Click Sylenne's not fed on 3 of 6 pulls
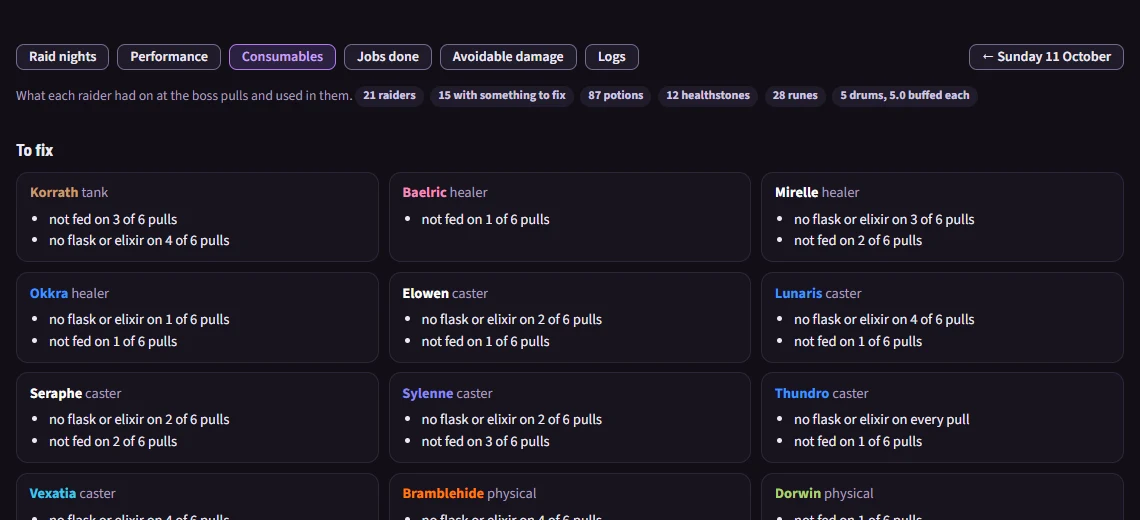1140x520 pixels. point(486,442)
